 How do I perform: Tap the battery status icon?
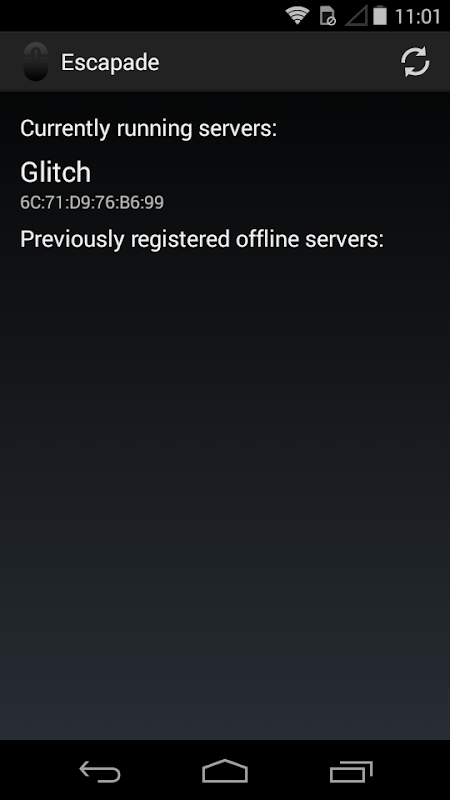point(380,15)
